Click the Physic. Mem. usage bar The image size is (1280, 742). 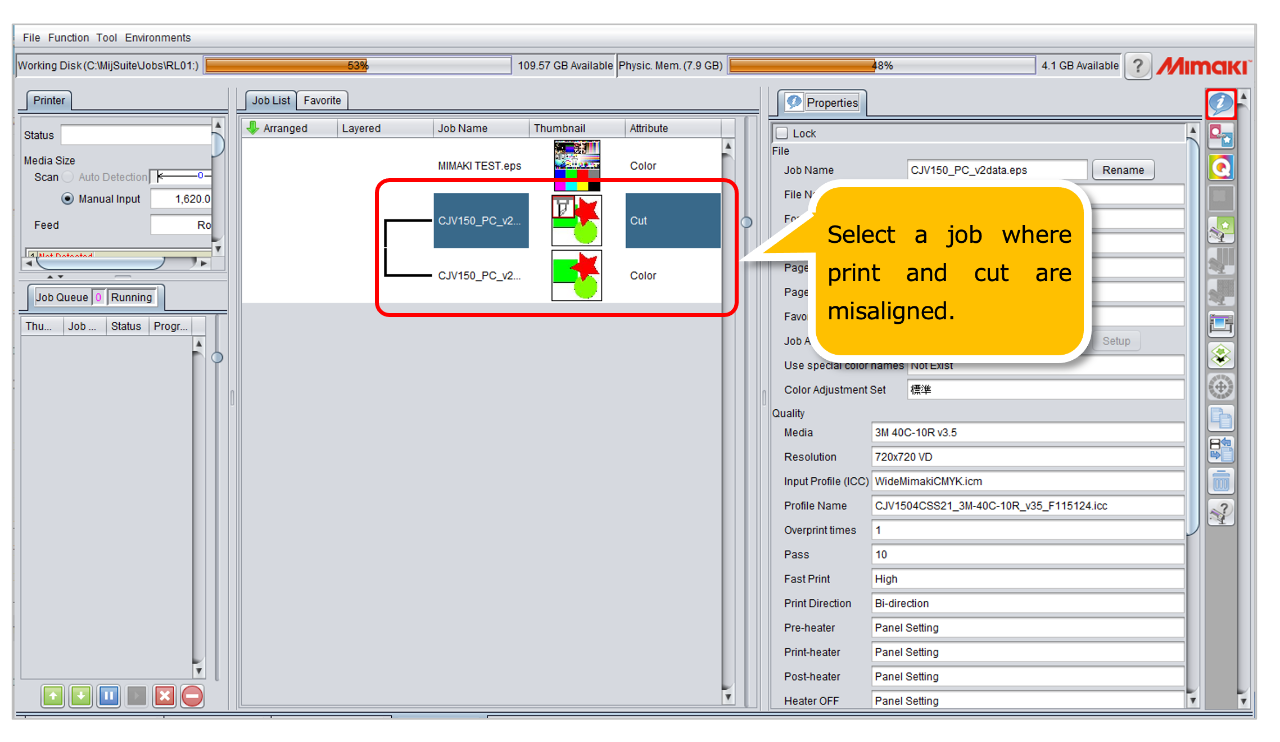[x=882, y=66]
